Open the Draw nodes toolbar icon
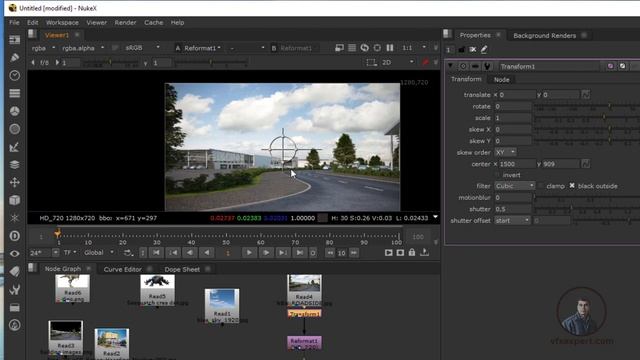 pyautogui.click(x=15, y=58)
